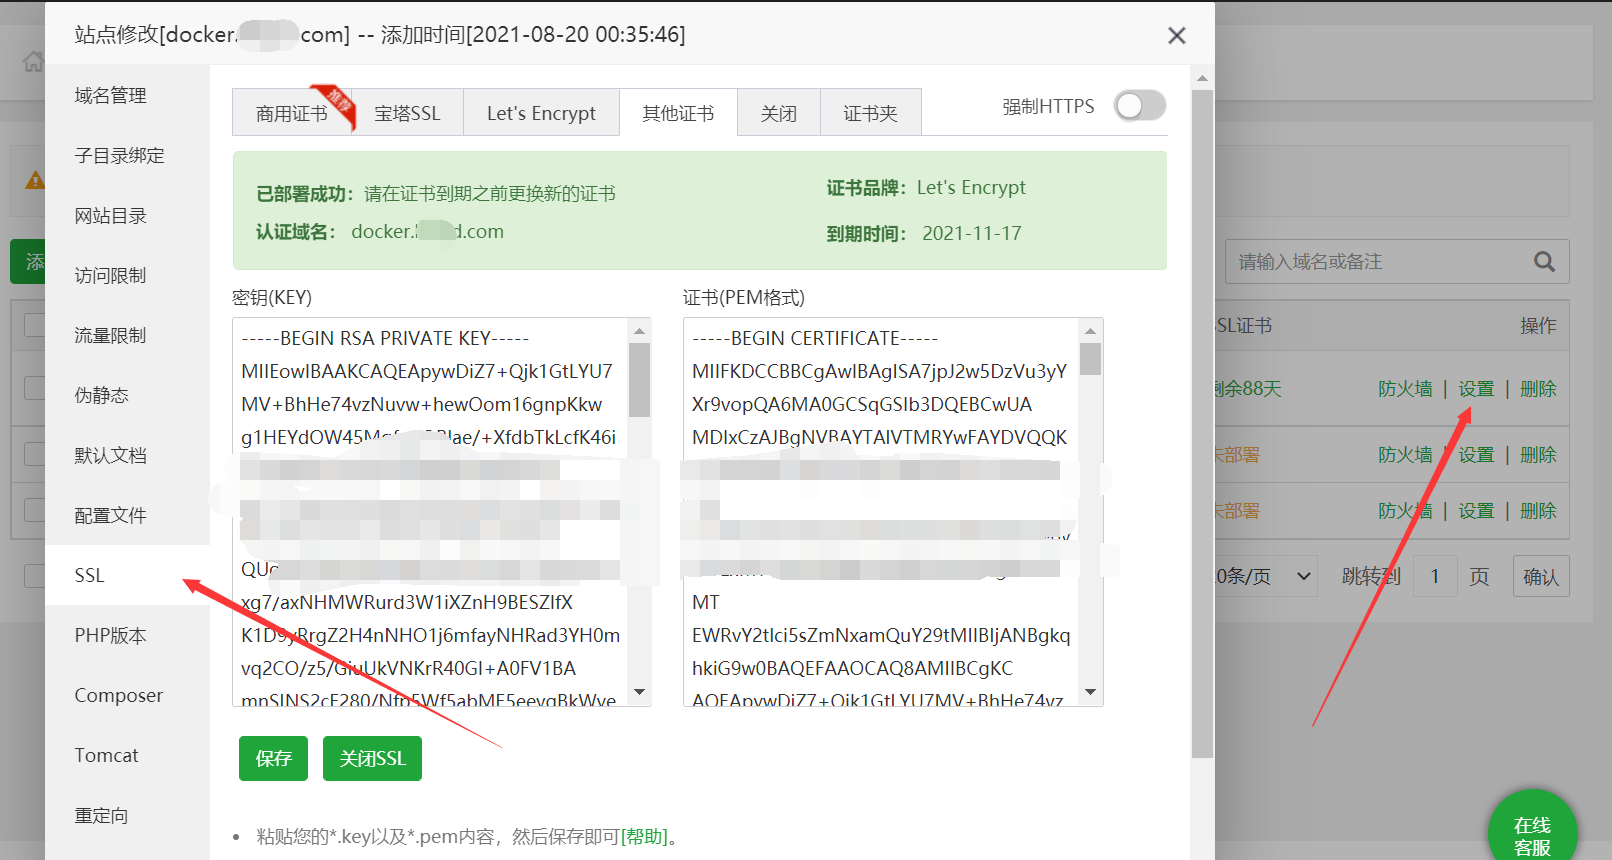Click 删除 in the 剩余88天 row
The image size is (1612, 860).
coord(1538,389)
